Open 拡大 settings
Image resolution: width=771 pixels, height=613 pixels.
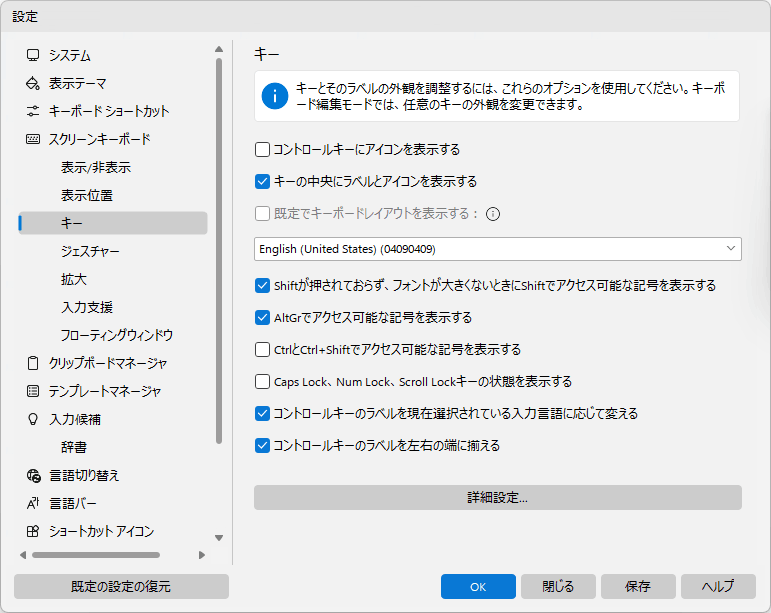pyautogui.click(x=74, y=280)
